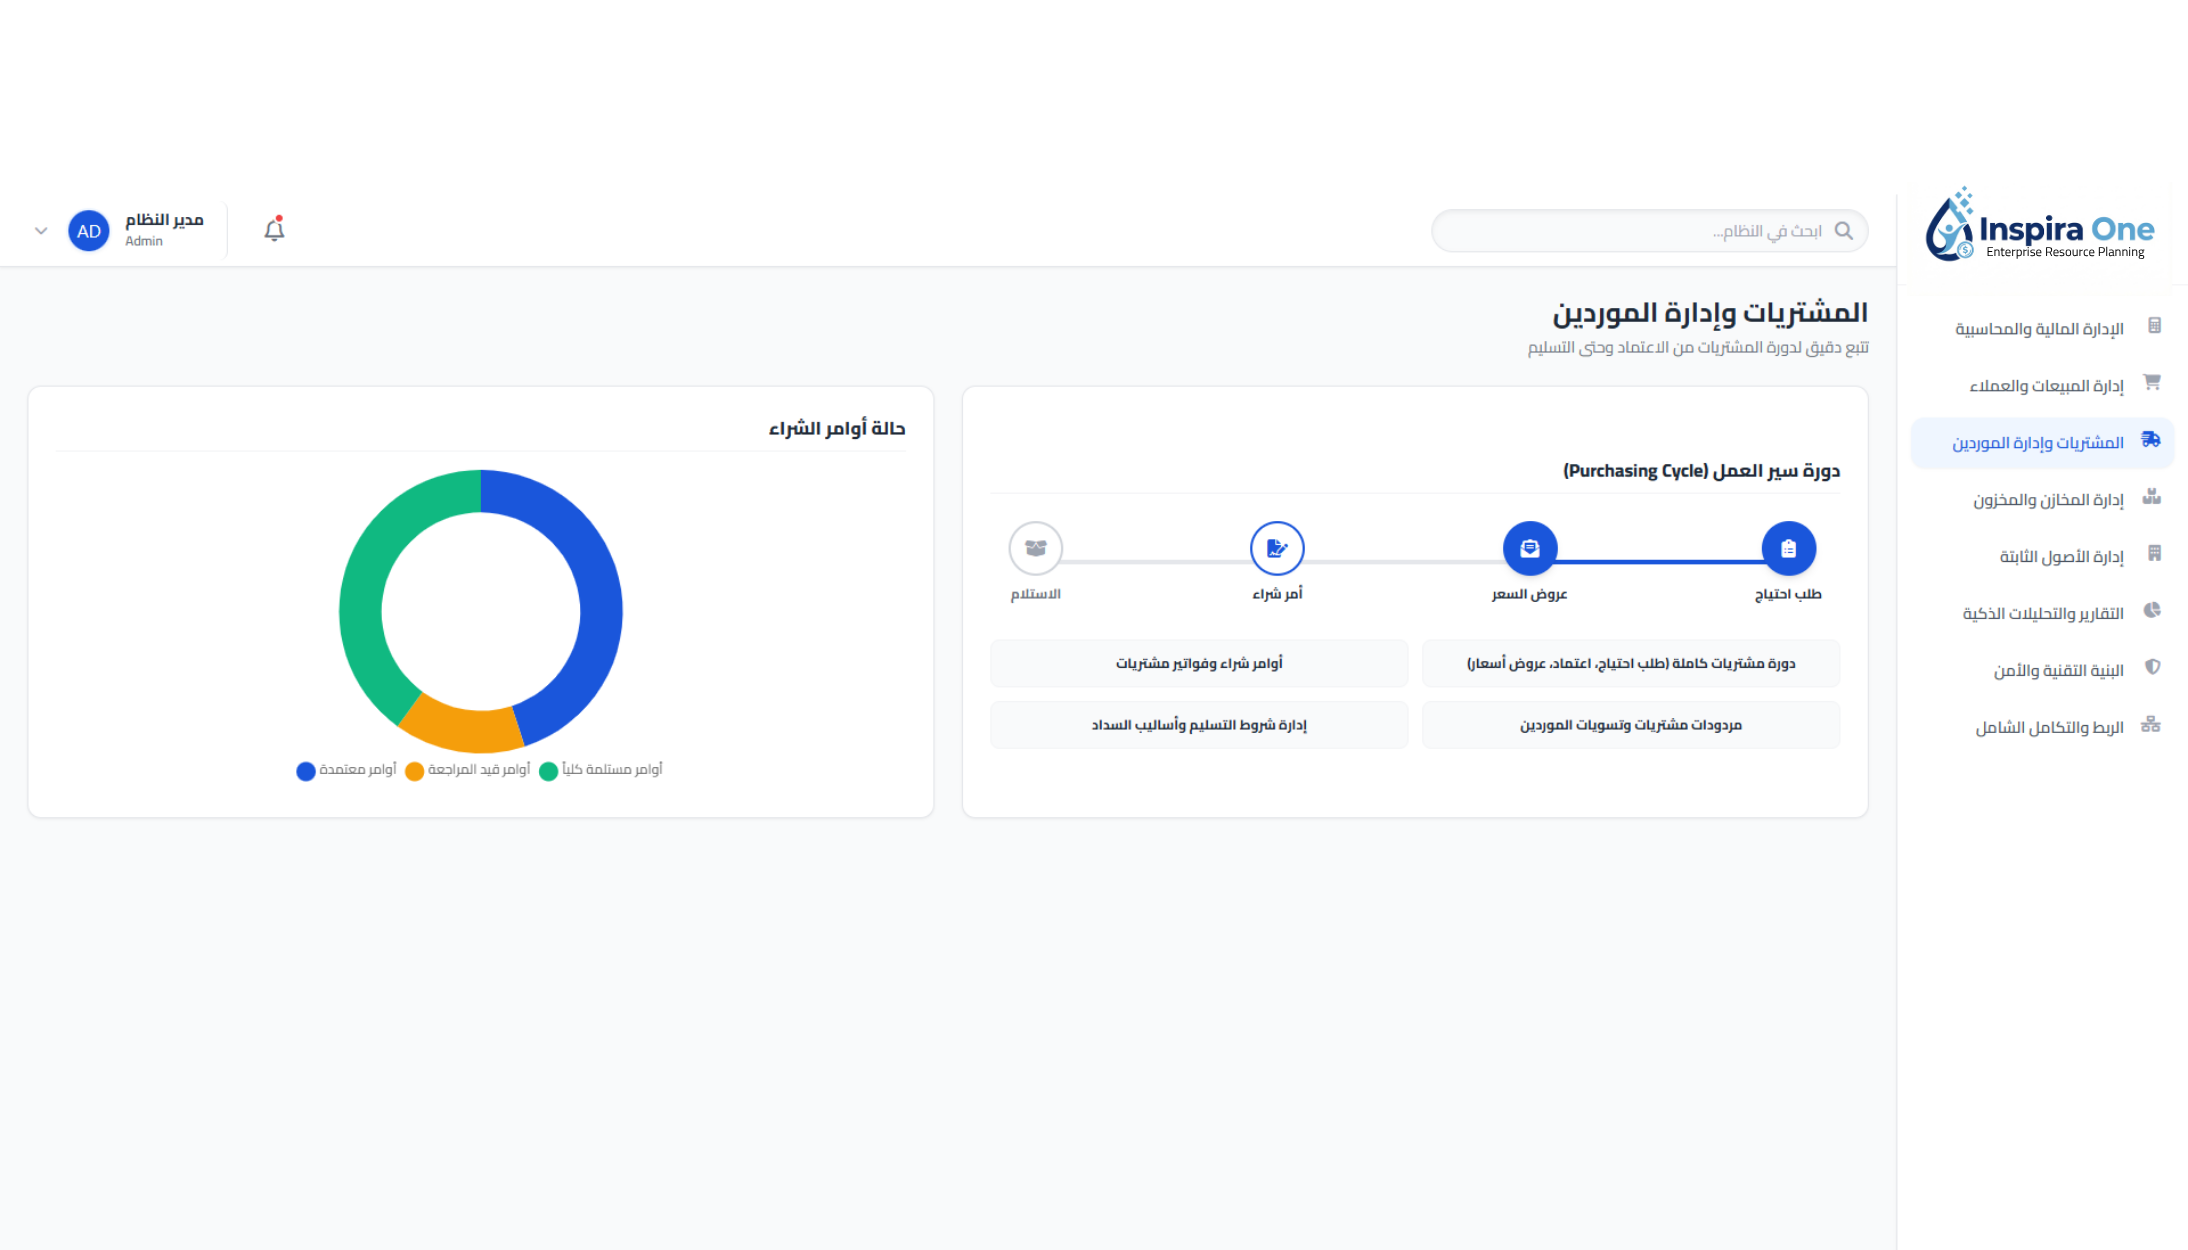Screen dimensions: 2188x1250
Task: Click the عروض السعر step label
Action: [1530, 594]
